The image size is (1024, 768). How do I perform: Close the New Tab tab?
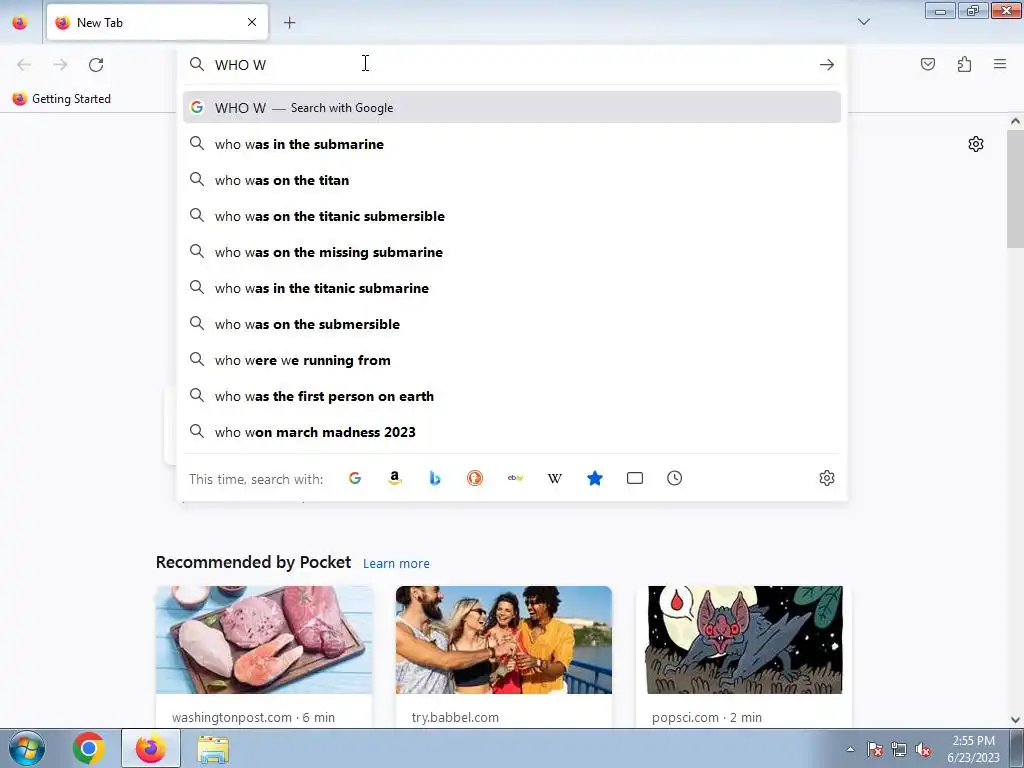point(252,22)
